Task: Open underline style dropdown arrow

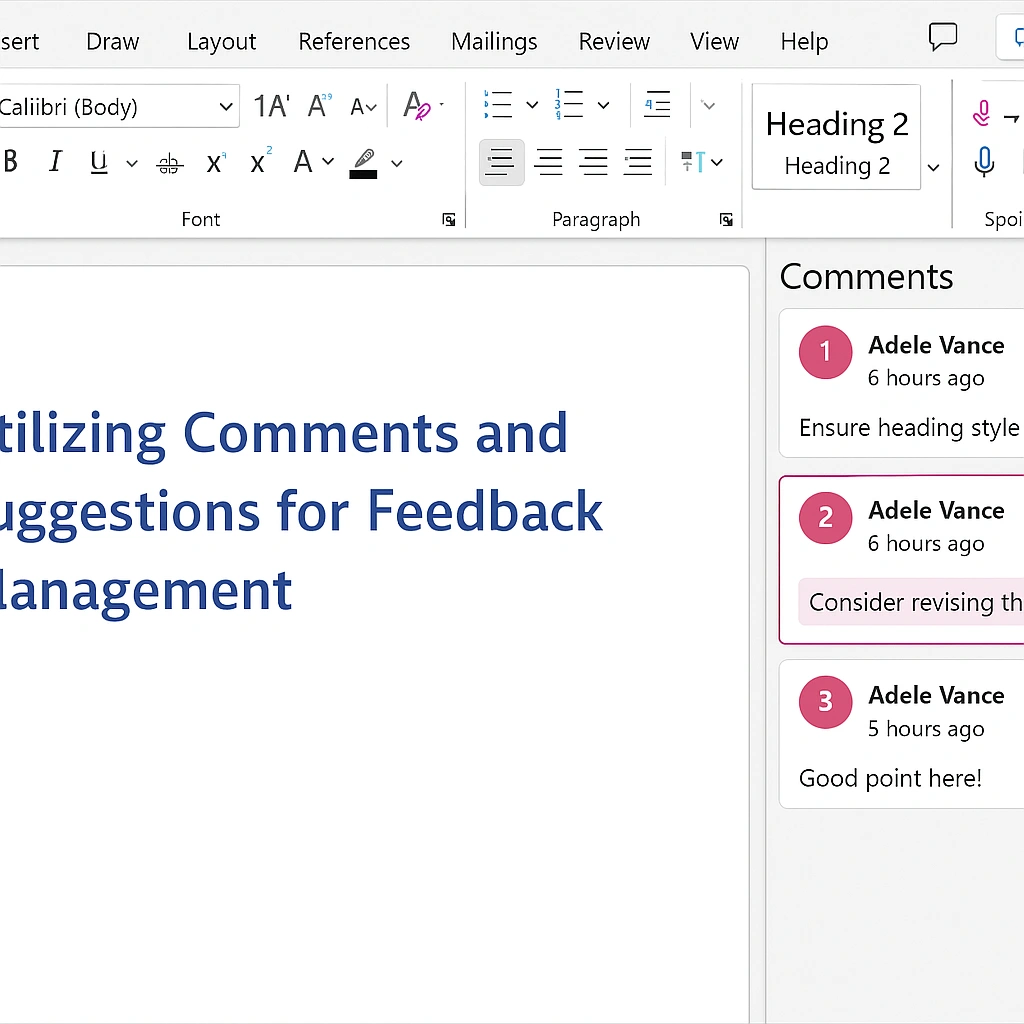Action: point(132,163)
